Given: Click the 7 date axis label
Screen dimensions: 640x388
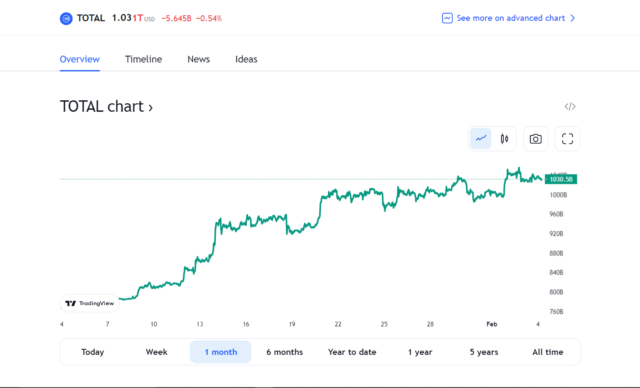Looking at the screenshot, I should click(x=107, y=324).
